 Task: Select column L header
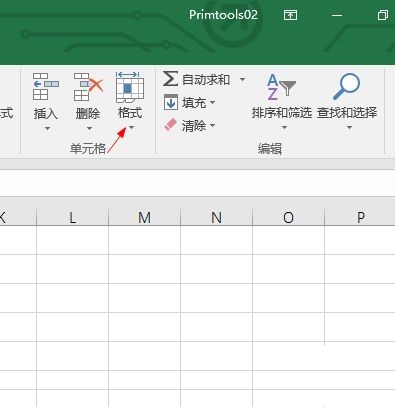point(72,217)
